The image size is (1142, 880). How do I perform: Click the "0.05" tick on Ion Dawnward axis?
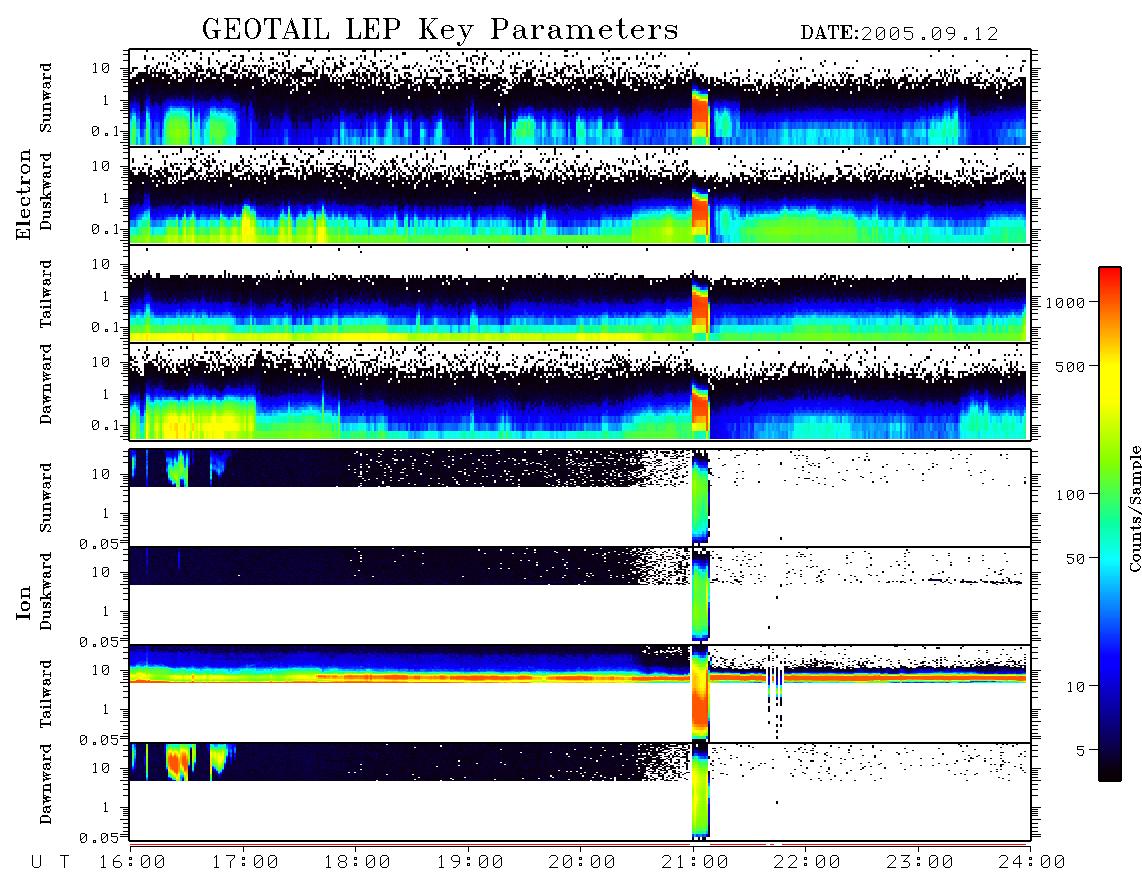coord(98,838)
